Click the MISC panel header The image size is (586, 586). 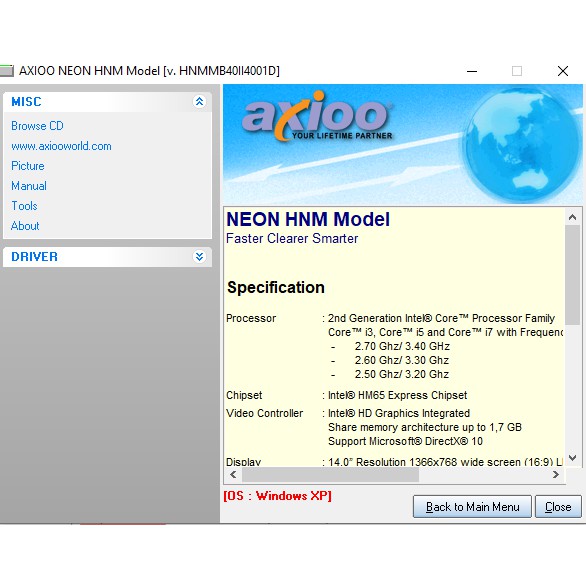(x=107, y=102)
